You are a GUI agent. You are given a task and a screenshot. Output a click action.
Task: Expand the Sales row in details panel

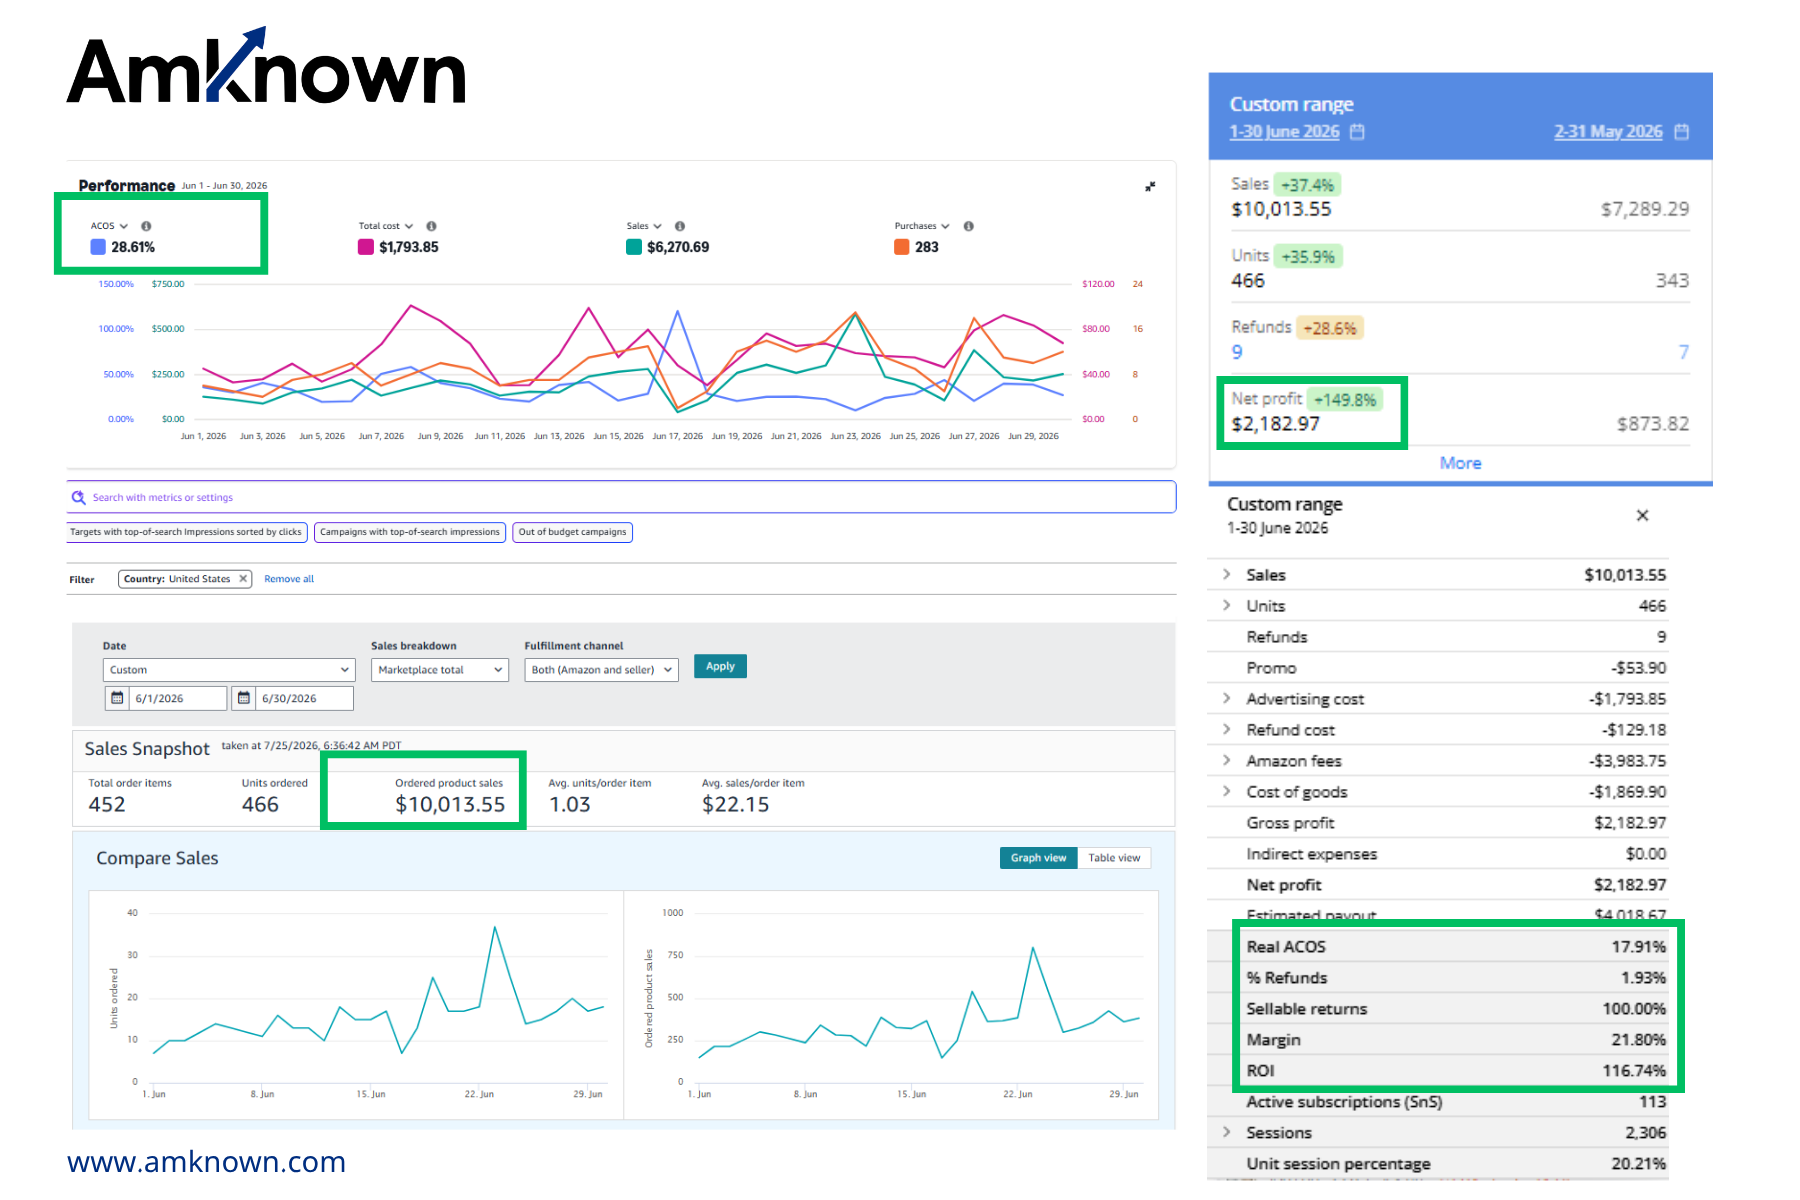(1226, 575)
